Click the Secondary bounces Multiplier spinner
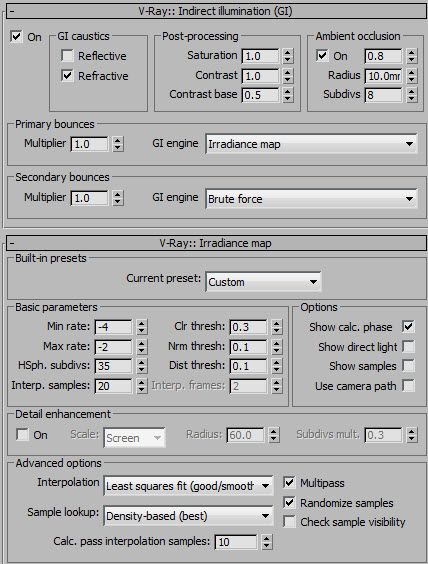The image size is (428, 564). pos(118,198)
